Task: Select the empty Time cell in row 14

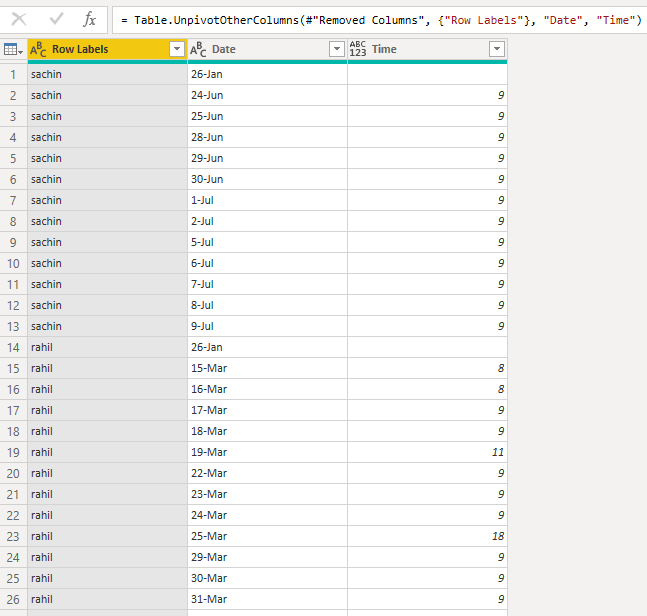Action: (427, 348)
